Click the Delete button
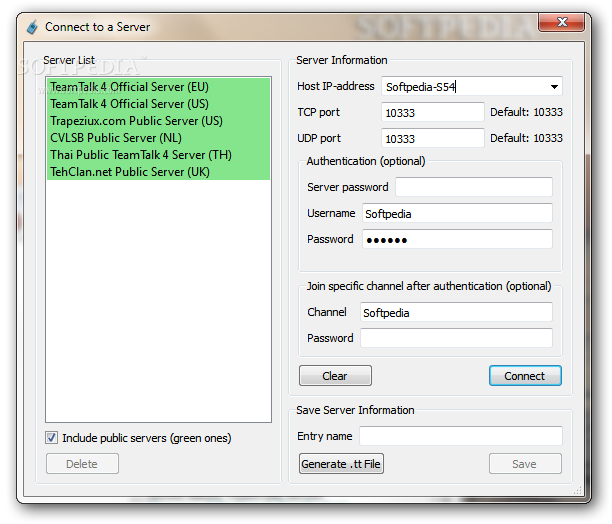The width and height of the screenshot is (612, 524). point(82,464)
